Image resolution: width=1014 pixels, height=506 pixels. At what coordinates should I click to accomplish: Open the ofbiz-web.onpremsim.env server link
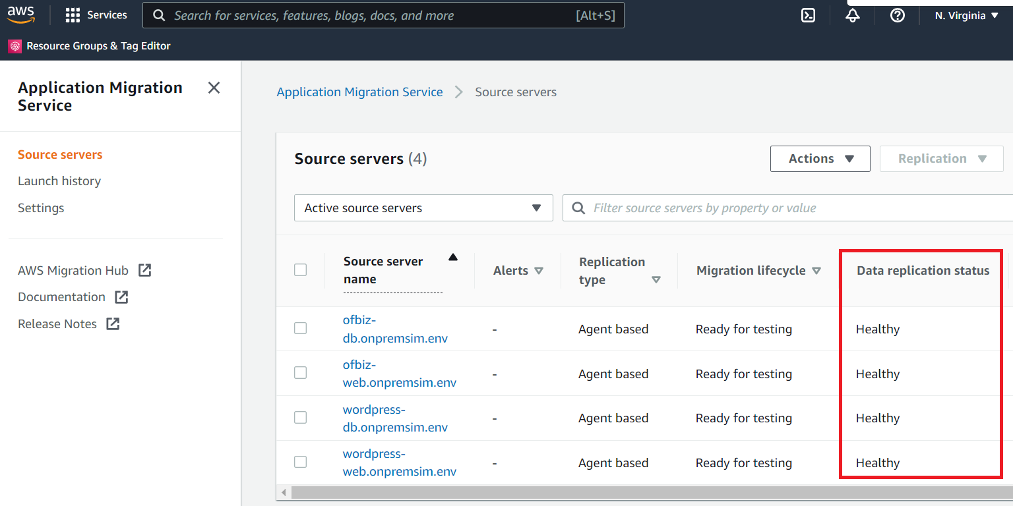point(399,373)
